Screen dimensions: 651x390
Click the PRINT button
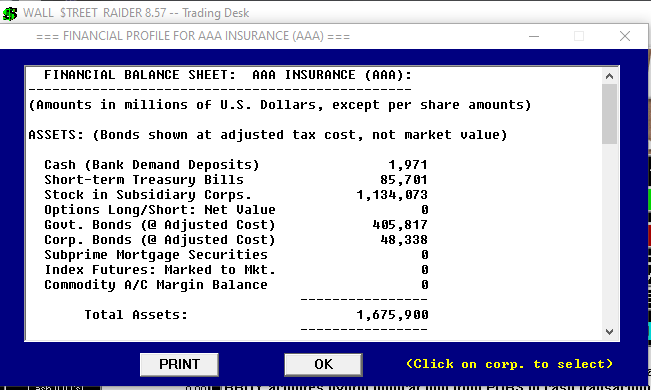(179, 364)
